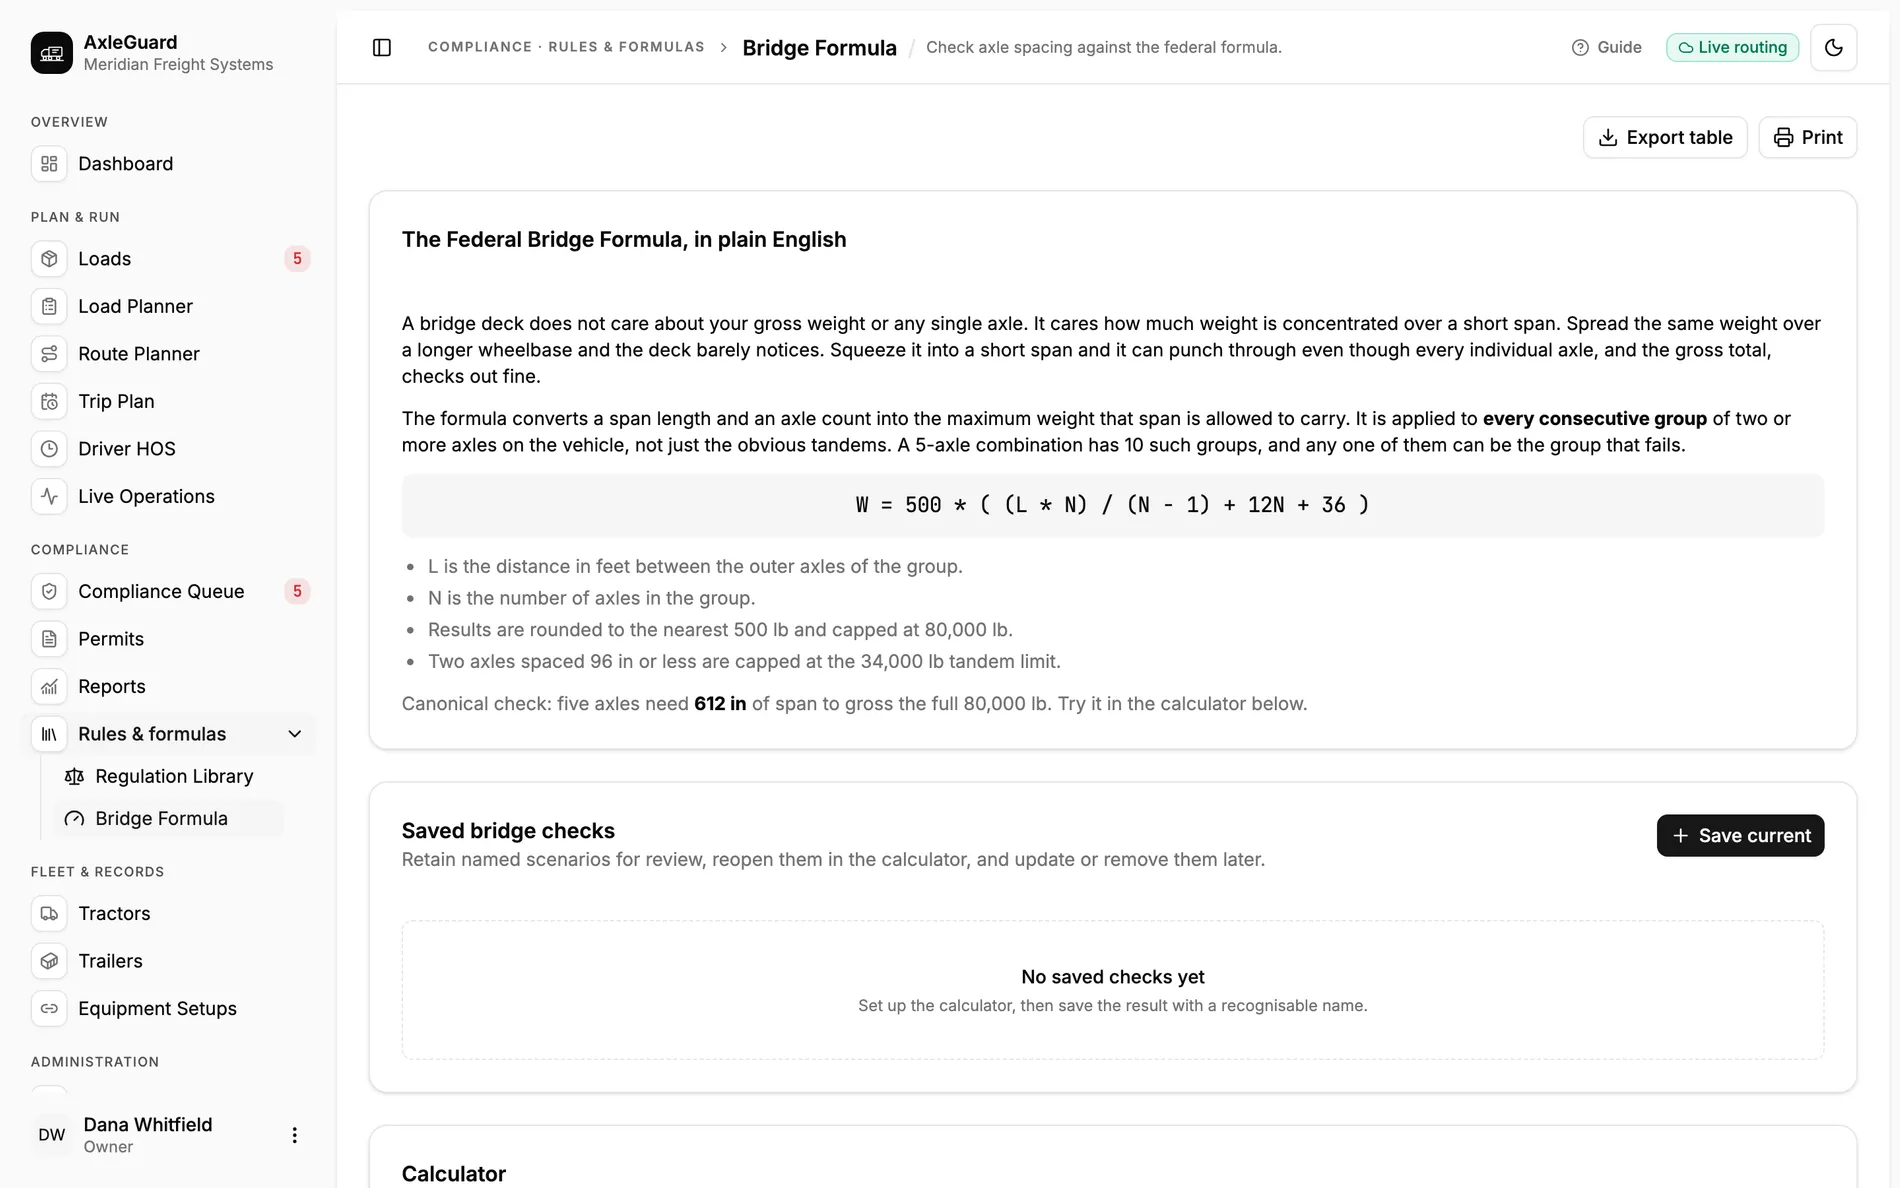The width and height of the screenshot is (1900, 1188).
Task: Click the Driver HOS clock icon
Action: [49, 449]
